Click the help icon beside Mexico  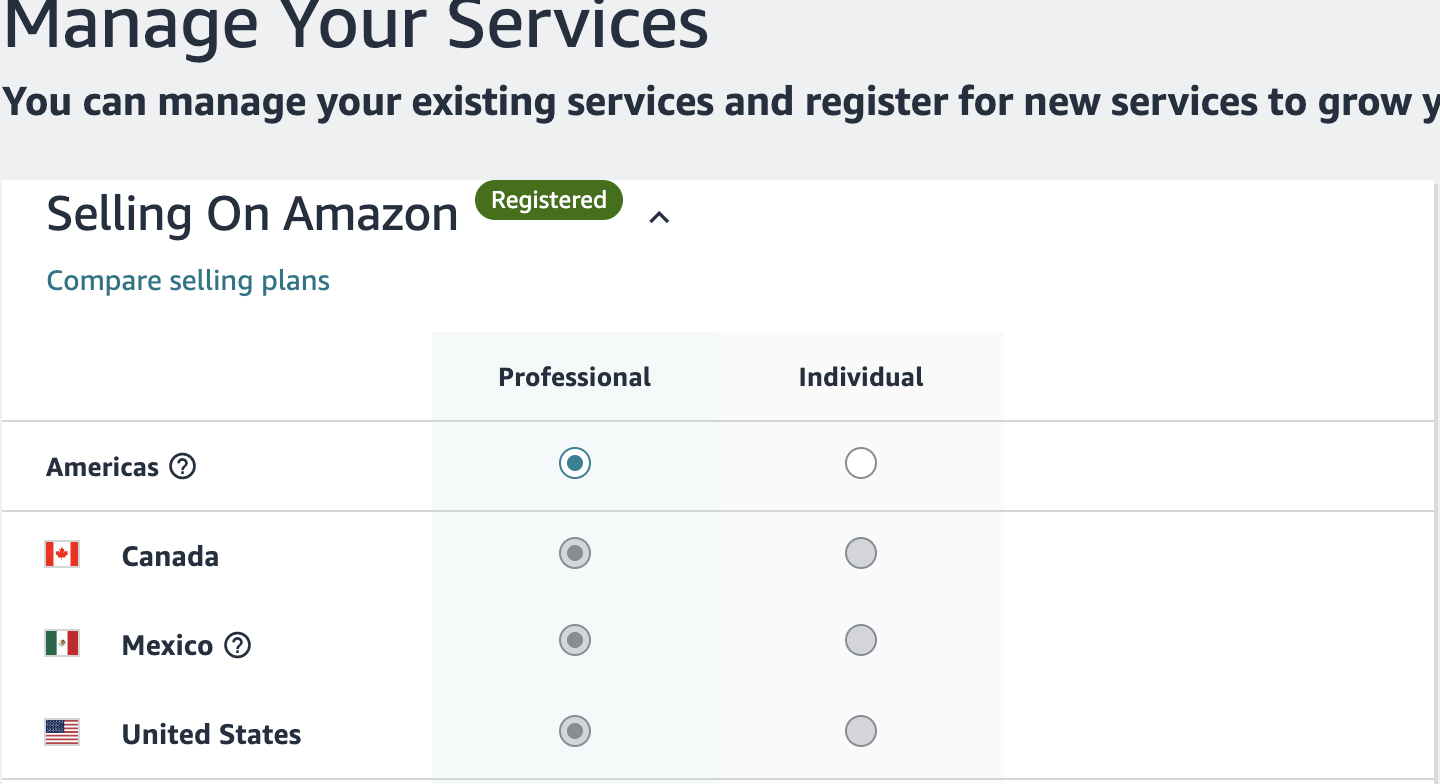coord(237,646)
